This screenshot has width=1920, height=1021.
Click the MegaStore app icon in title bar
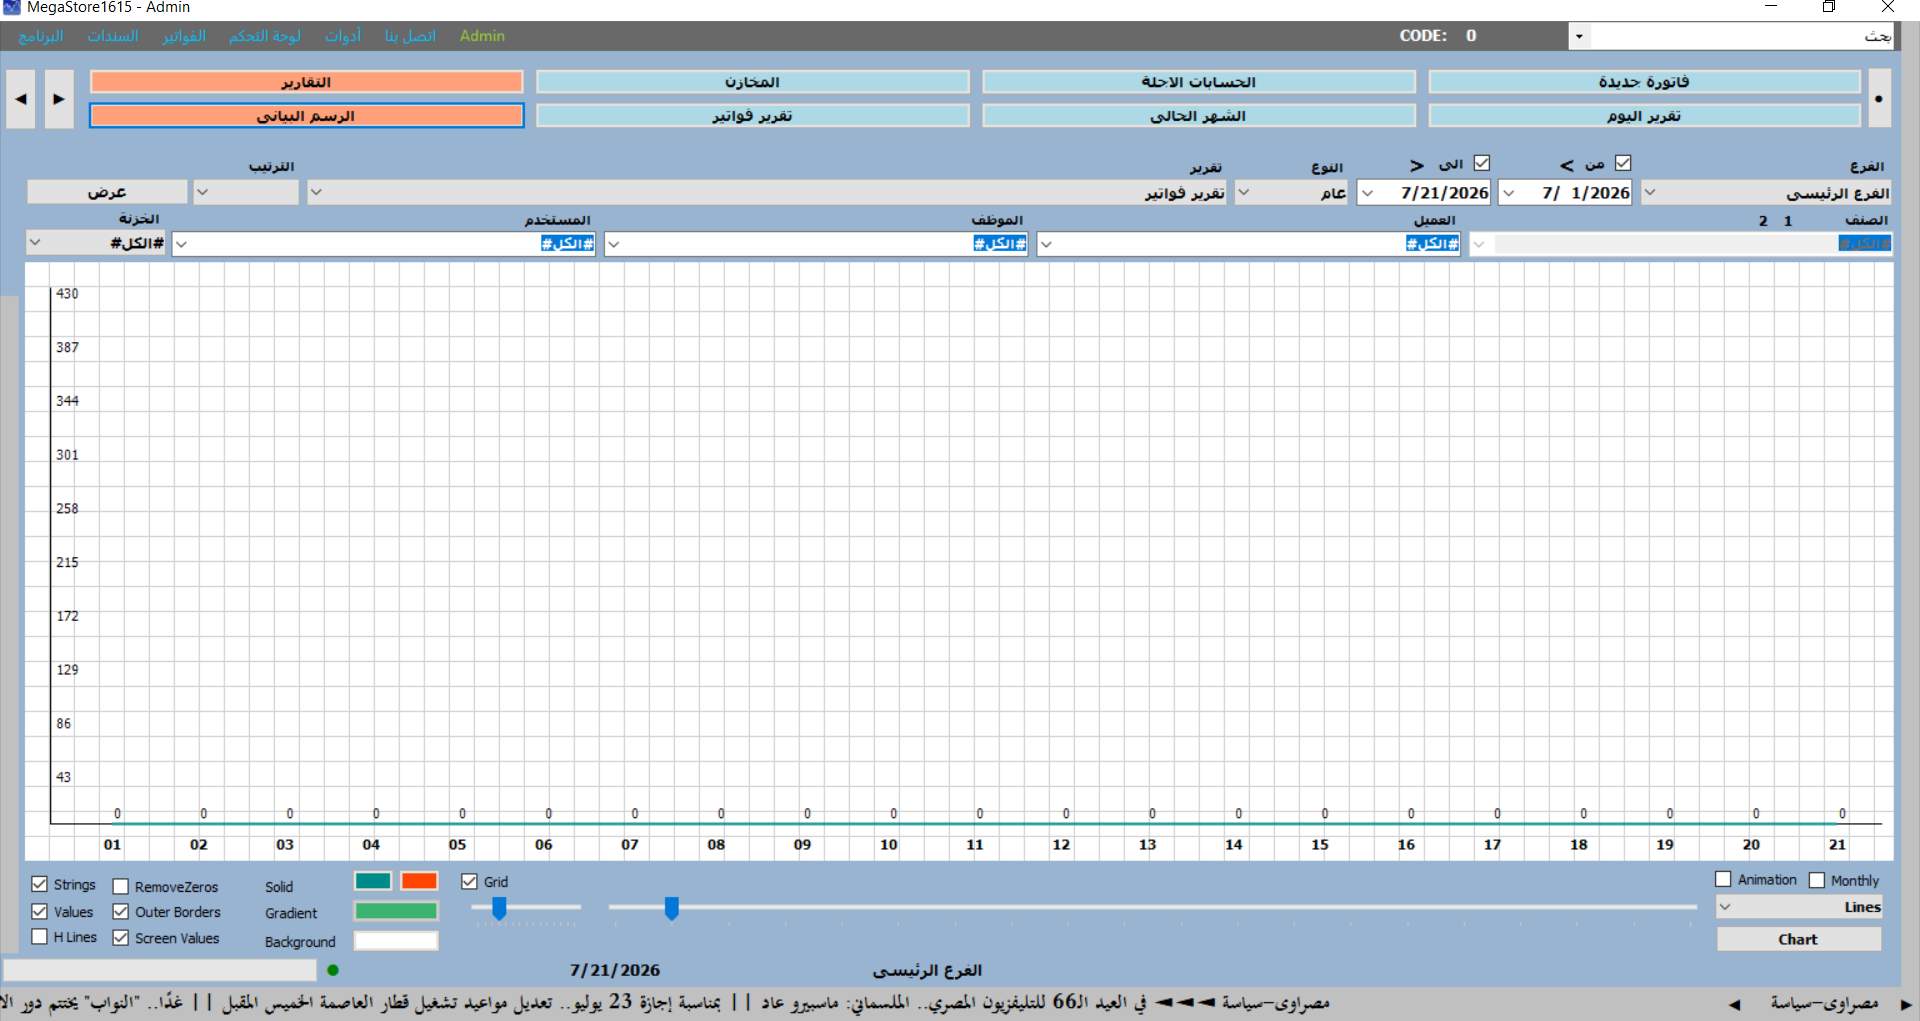pos(12,7)
